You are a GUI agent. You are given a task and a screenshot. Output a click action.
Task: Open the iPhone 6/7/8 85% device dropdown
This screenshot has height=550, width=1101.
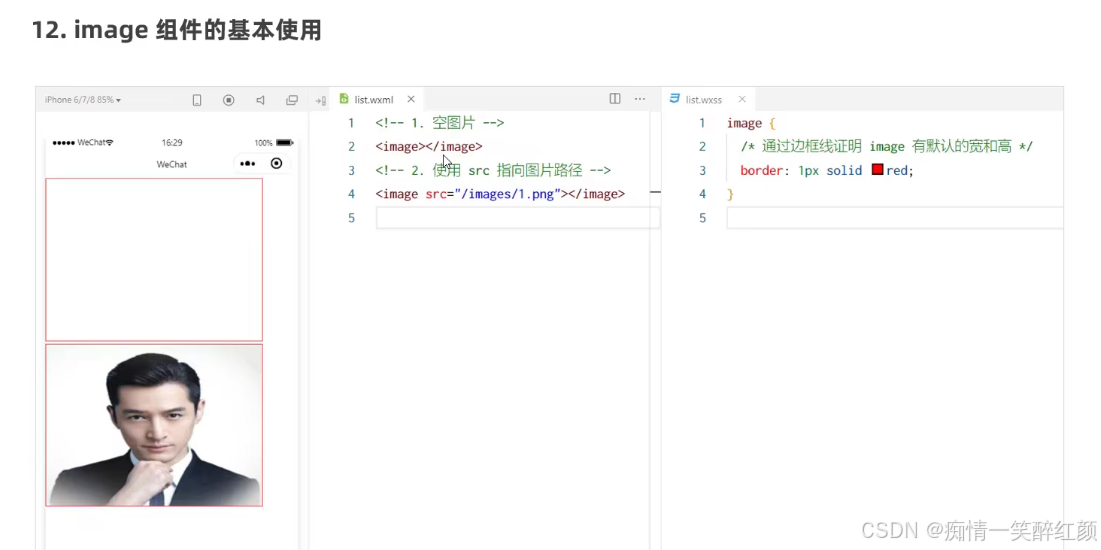(x=83, y=100)
